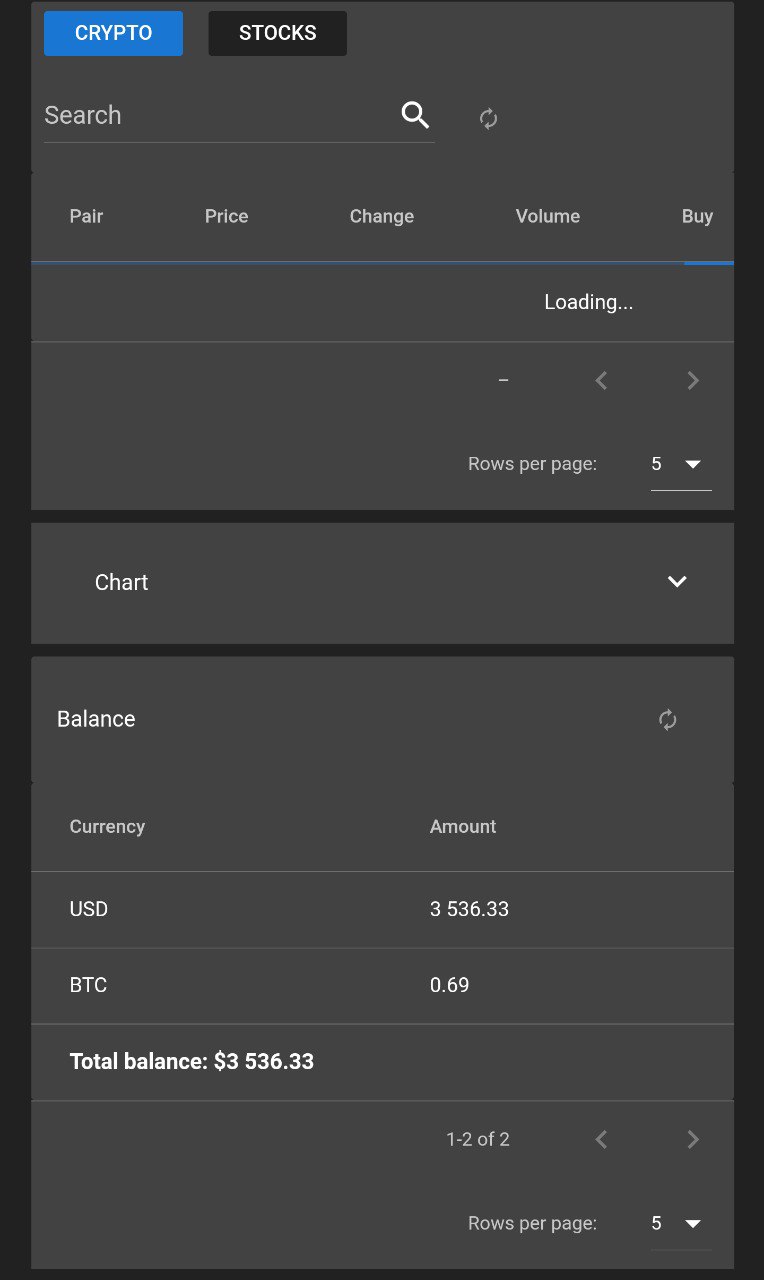The image size is (764, 1280).
Task: Select the USD balance row
Action: [x=382, y=910]
